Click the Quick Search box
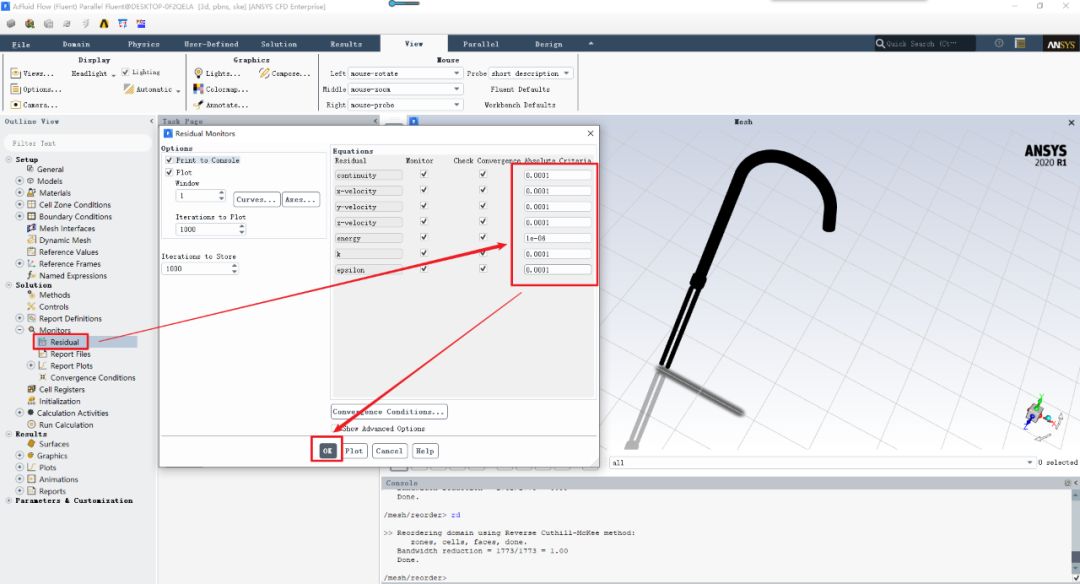Screen dimensions: 1080x584 click(925, 43)
